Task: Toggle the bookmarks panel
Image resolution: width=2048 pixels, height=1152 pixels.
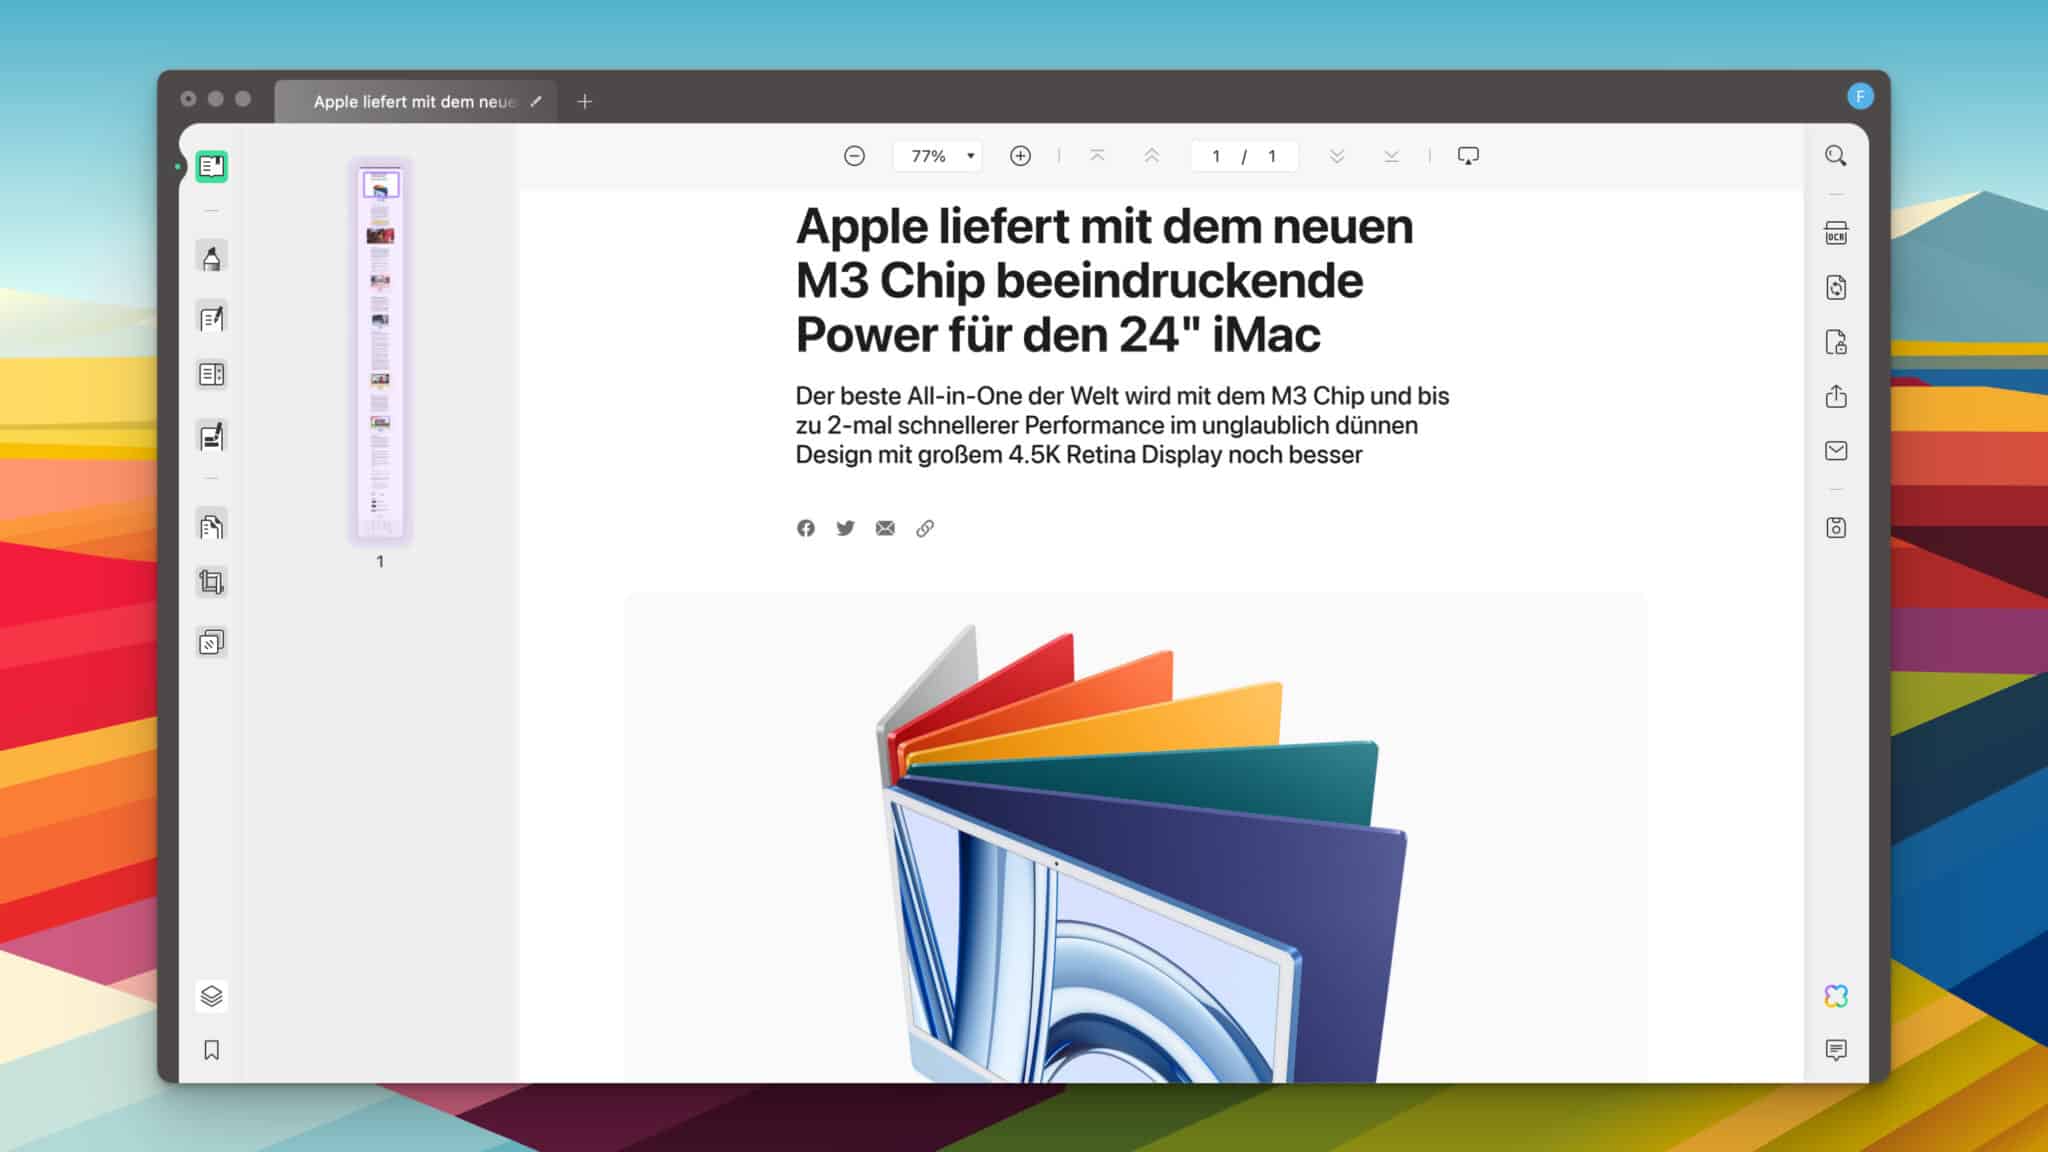Action: (x=211, y=1050)
